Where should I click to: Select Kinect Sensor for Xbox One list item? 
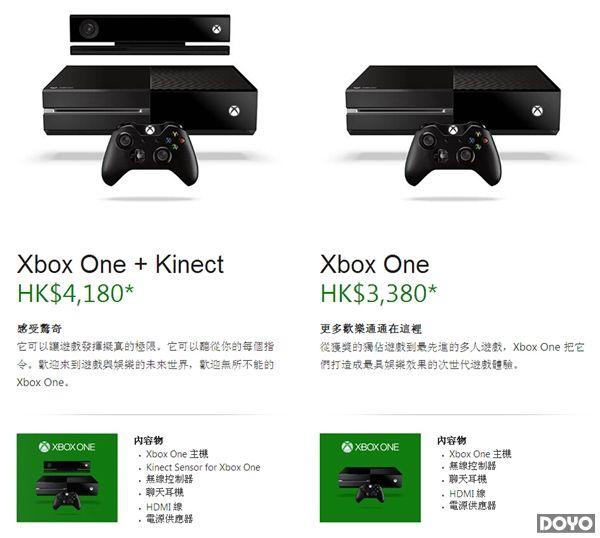tap(203, 467)
